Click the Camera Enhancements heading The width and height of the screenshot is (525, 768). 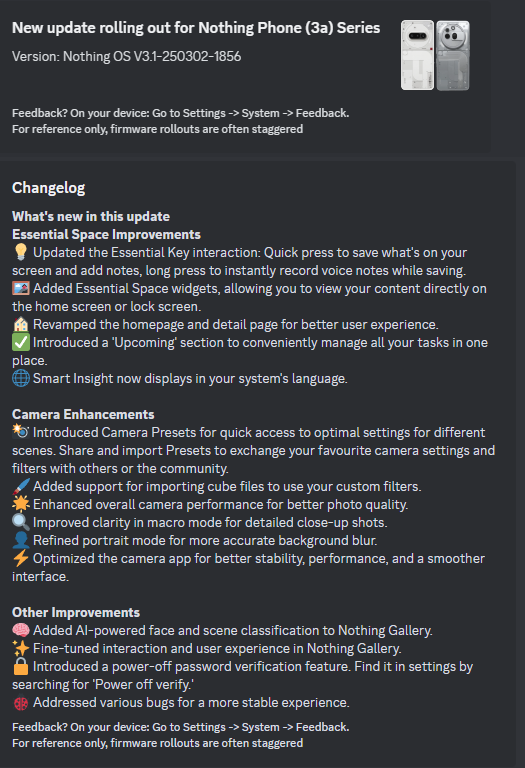(83, 414)
